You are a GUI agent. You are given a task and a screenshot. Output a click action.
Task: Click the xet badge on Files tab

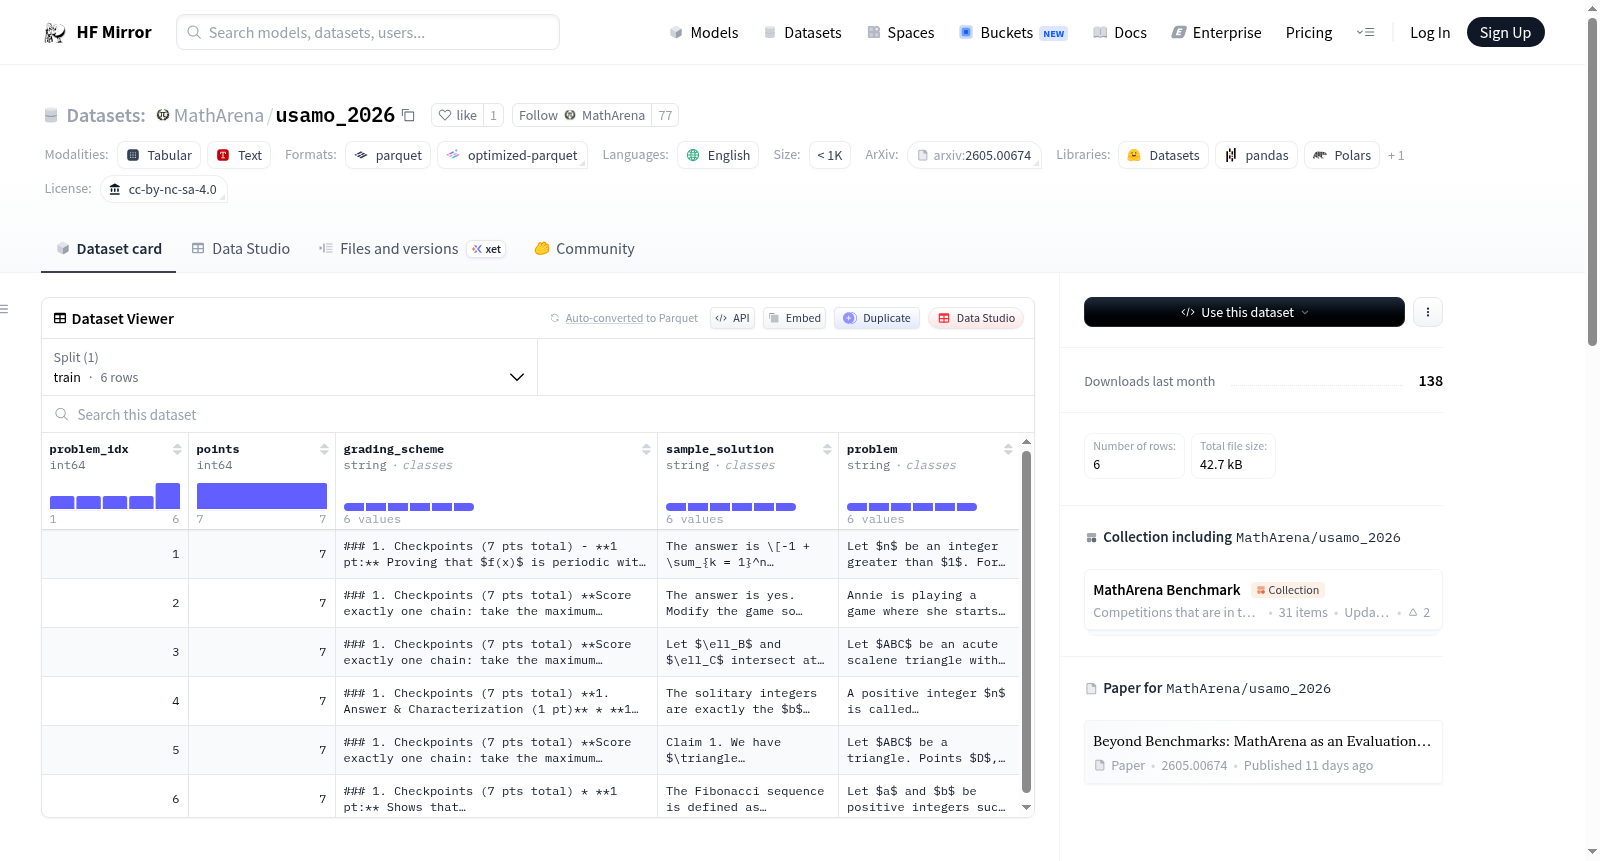pos(487,249)
